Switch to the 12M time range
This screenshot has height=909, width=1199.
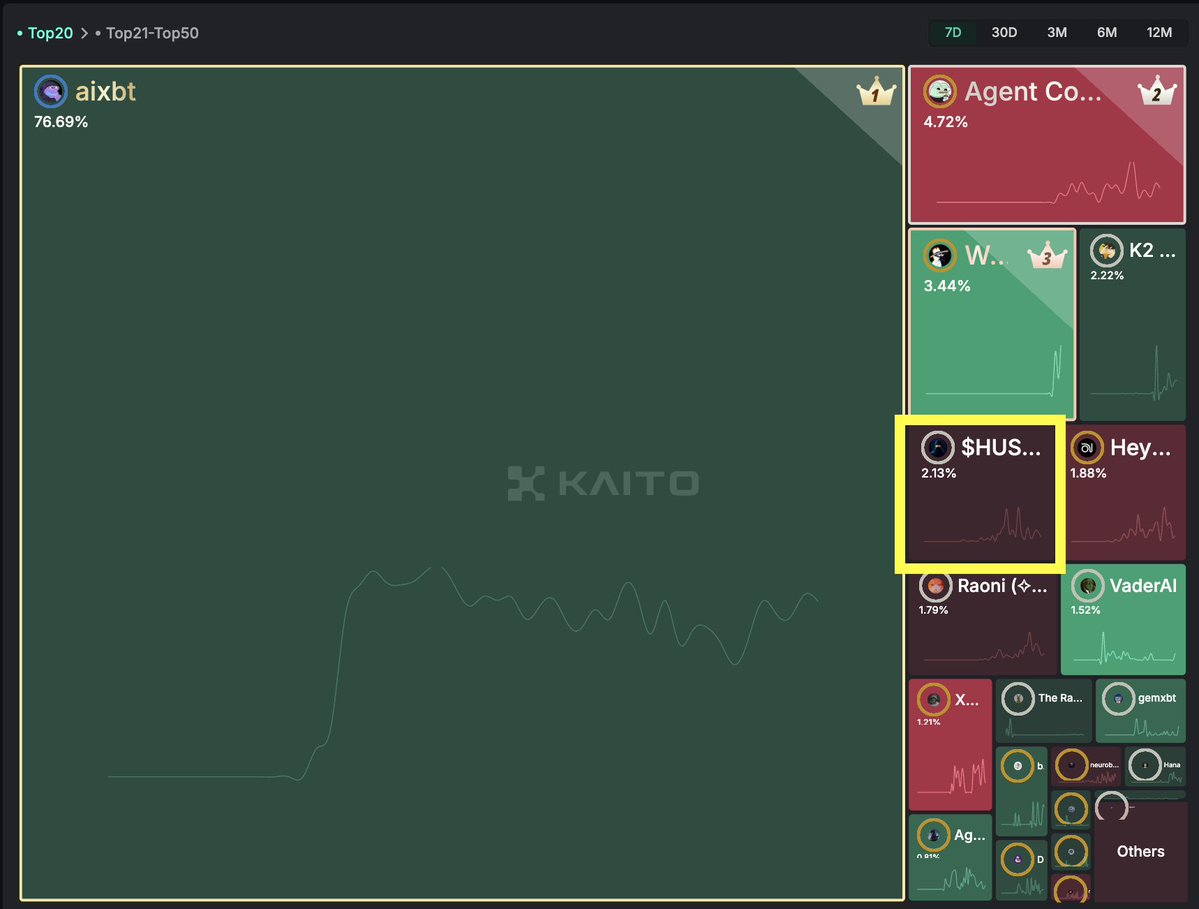click(x=1158, y=32)
